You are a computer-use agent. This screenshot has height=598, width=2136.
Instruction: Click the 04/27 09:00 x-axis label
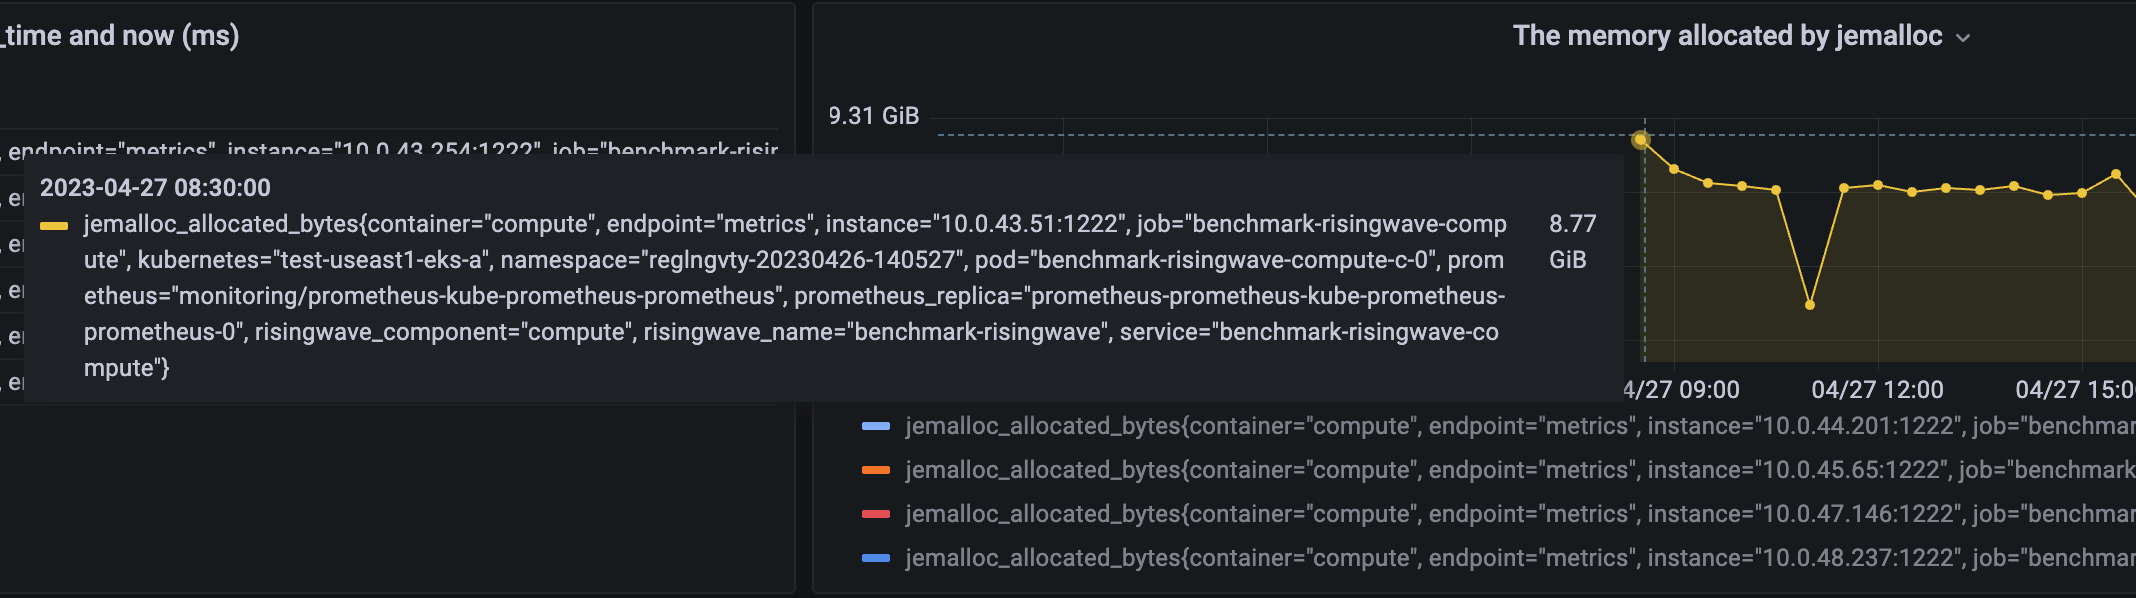tap(1682, 390)
